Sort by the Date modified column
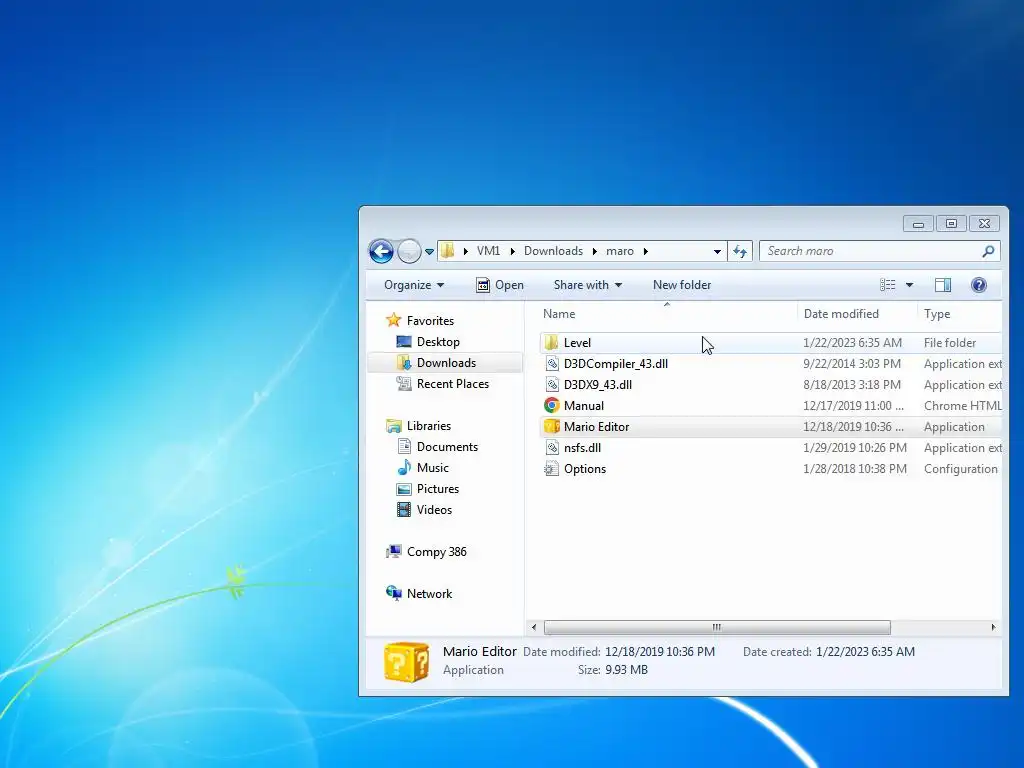1024x768 pixels. (x=857, y=313)
